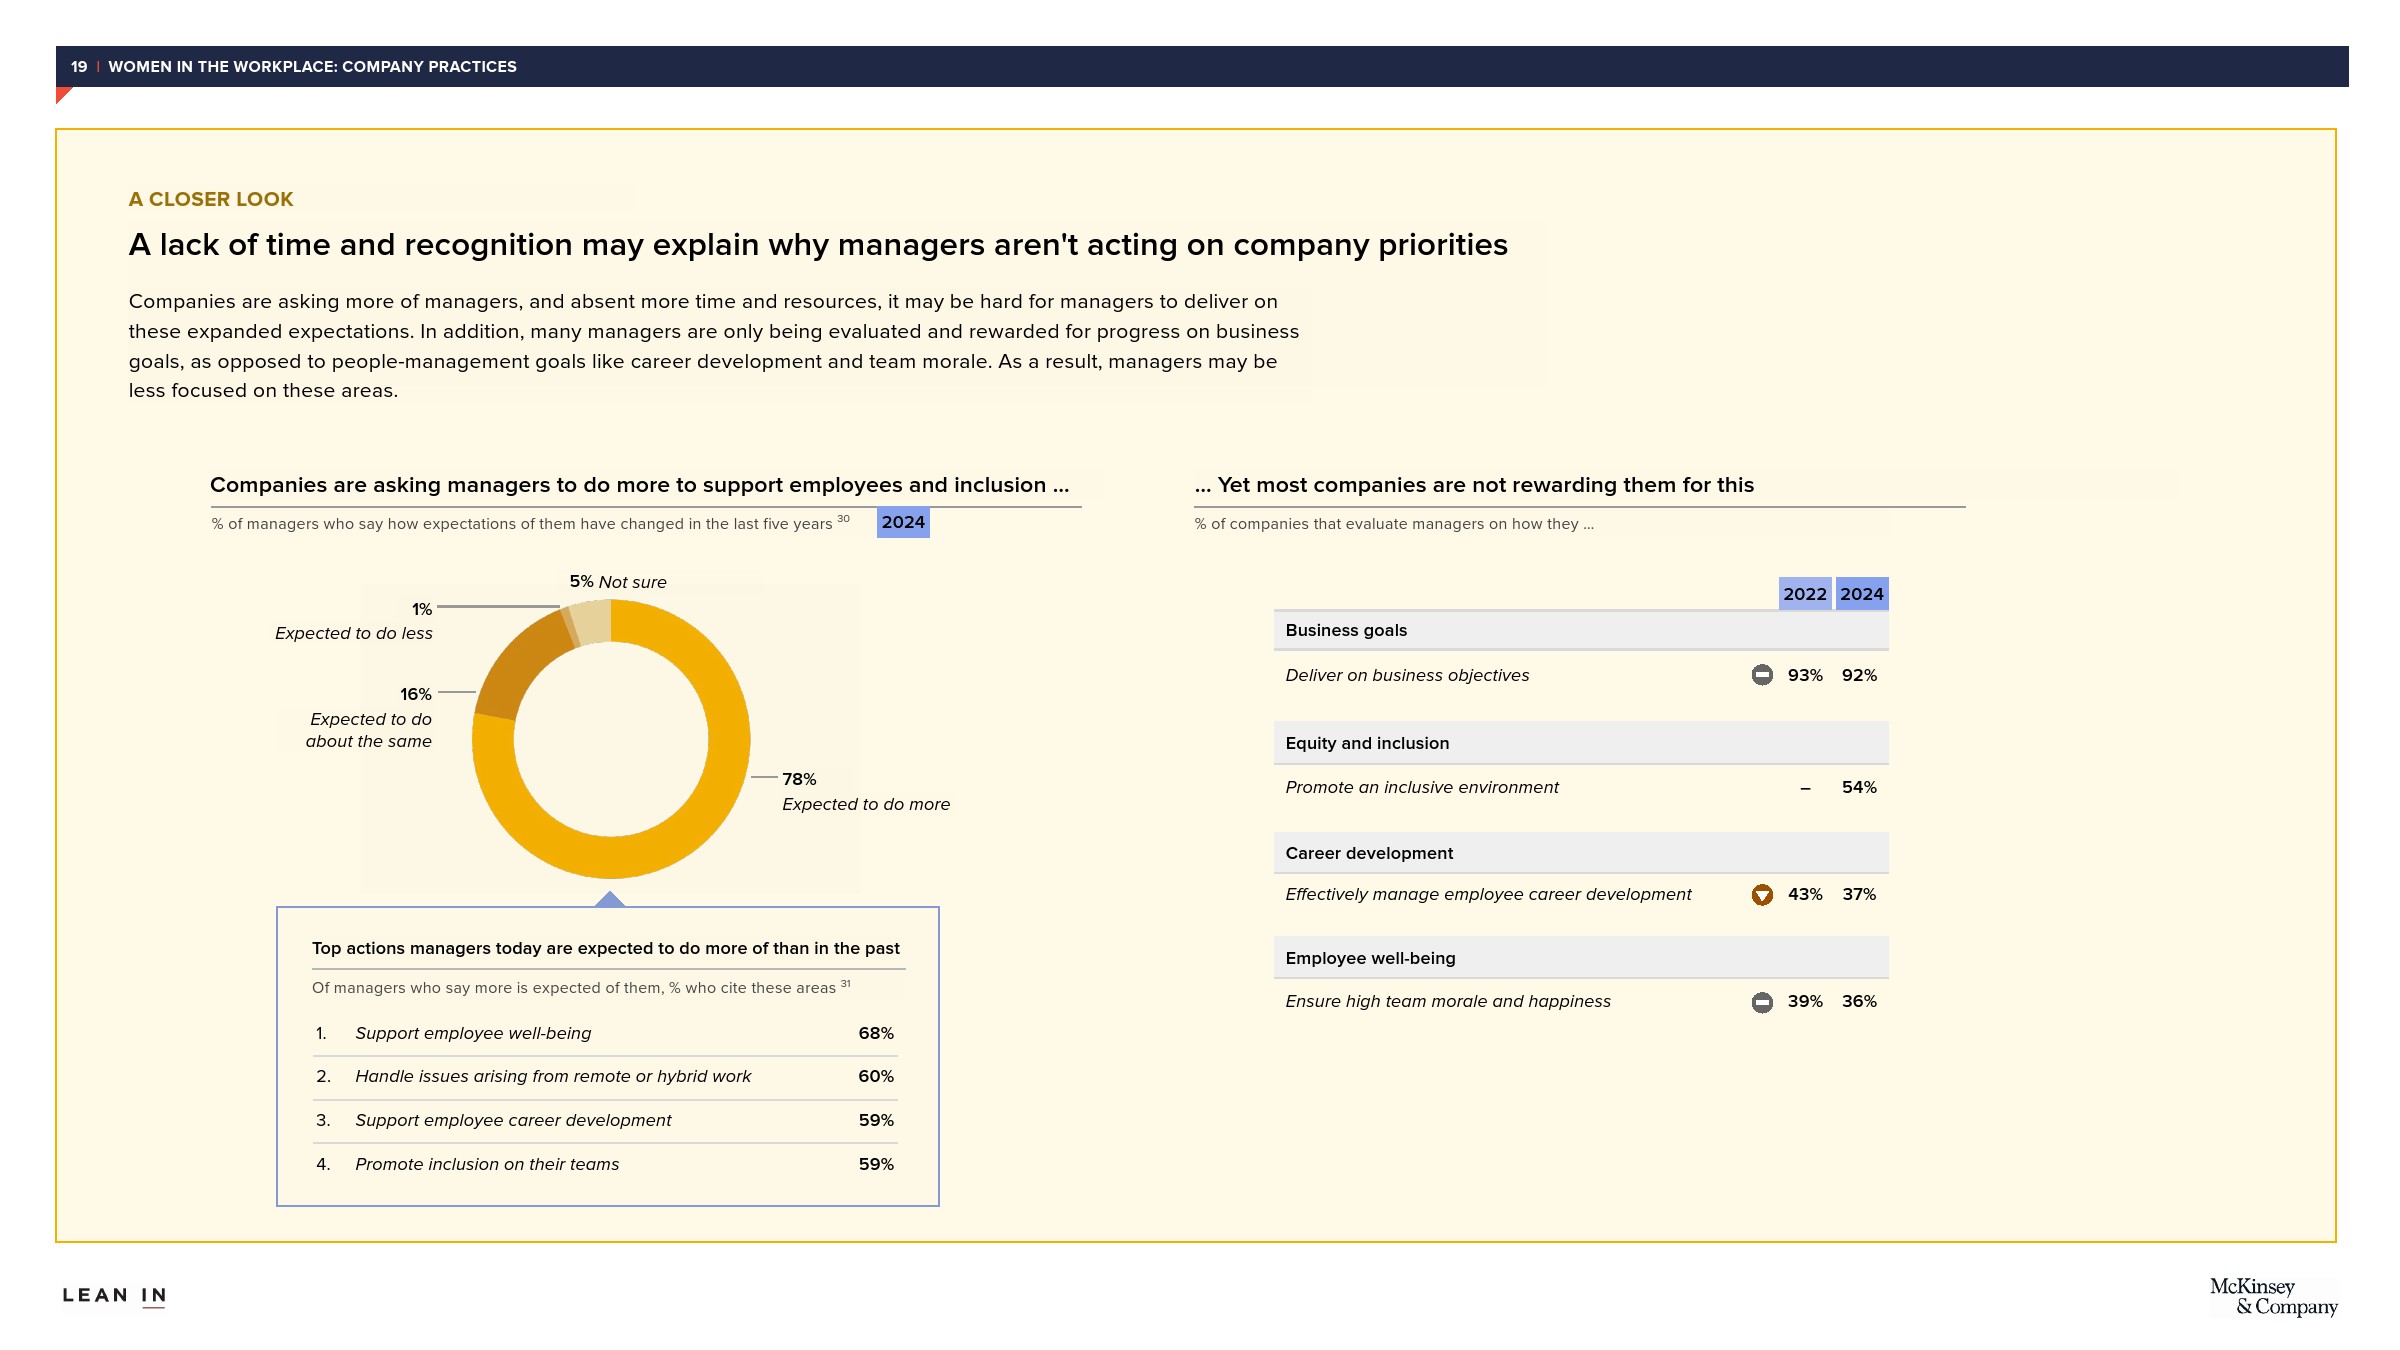Screen dimensions: 2400x1350
Task: Click the red corner marker under header bar
Action: point(62,94)
